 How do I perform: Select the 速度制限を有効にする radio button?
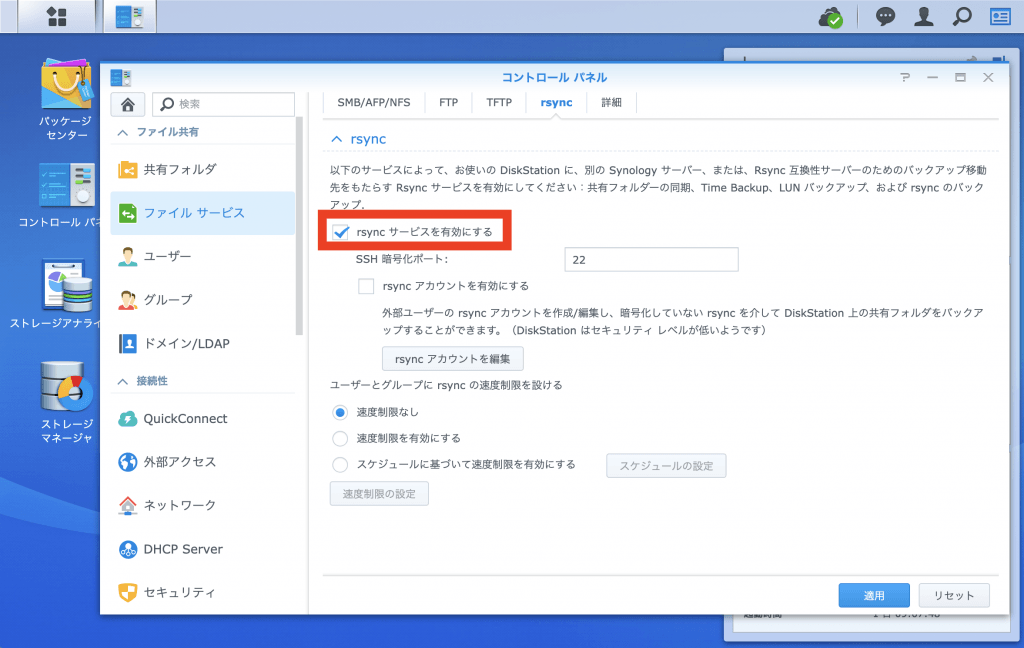340,438
